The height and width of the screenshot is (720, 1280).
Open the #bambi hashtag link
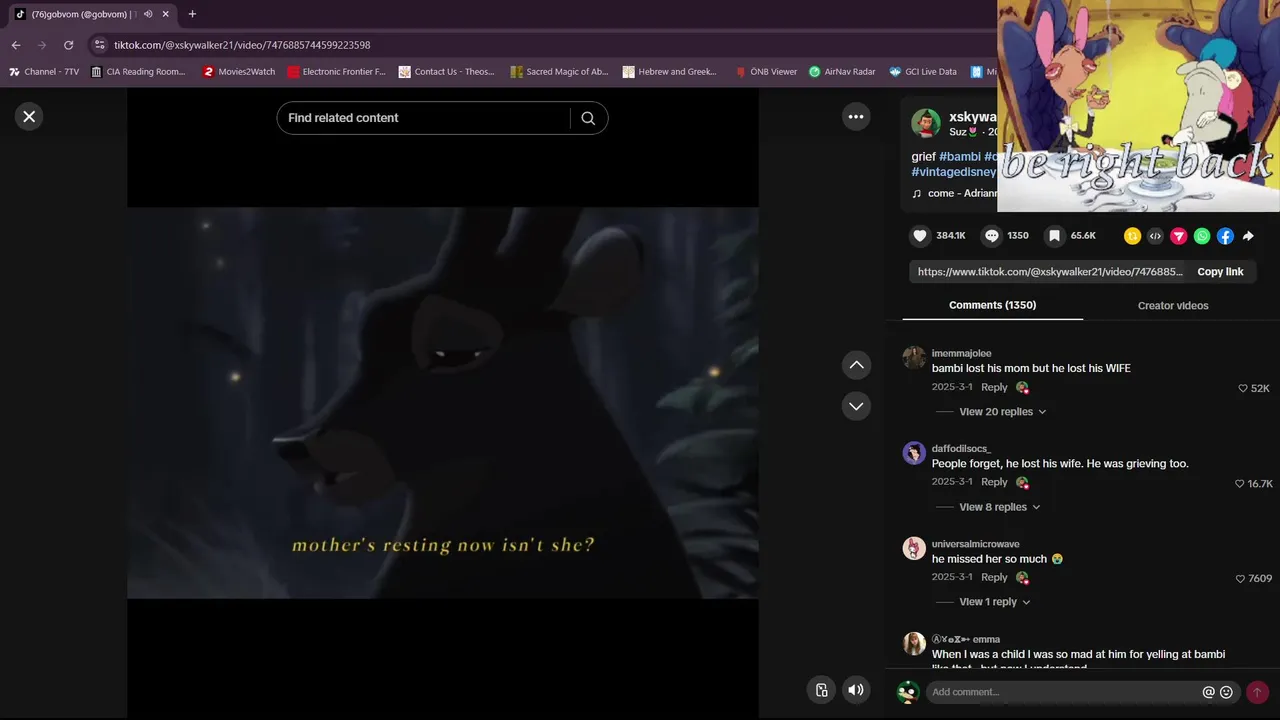[959, 157]
